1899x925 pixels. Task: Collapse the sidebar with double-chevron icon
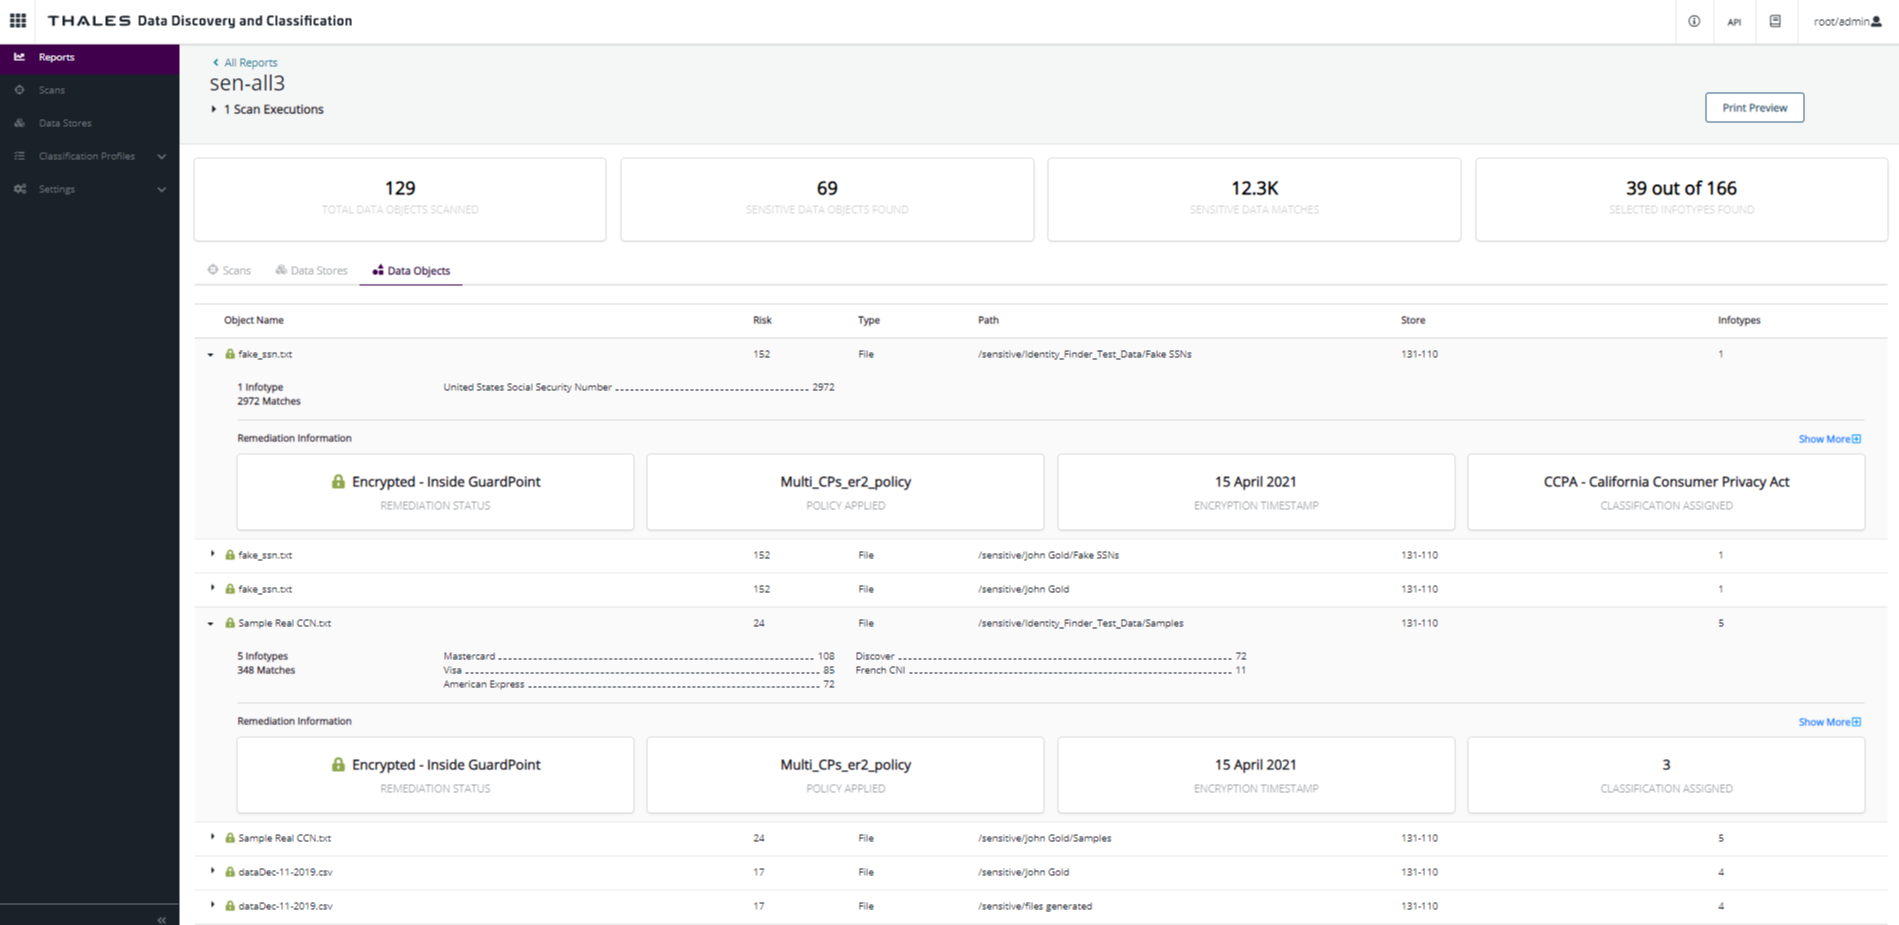(x=161, y=919)
